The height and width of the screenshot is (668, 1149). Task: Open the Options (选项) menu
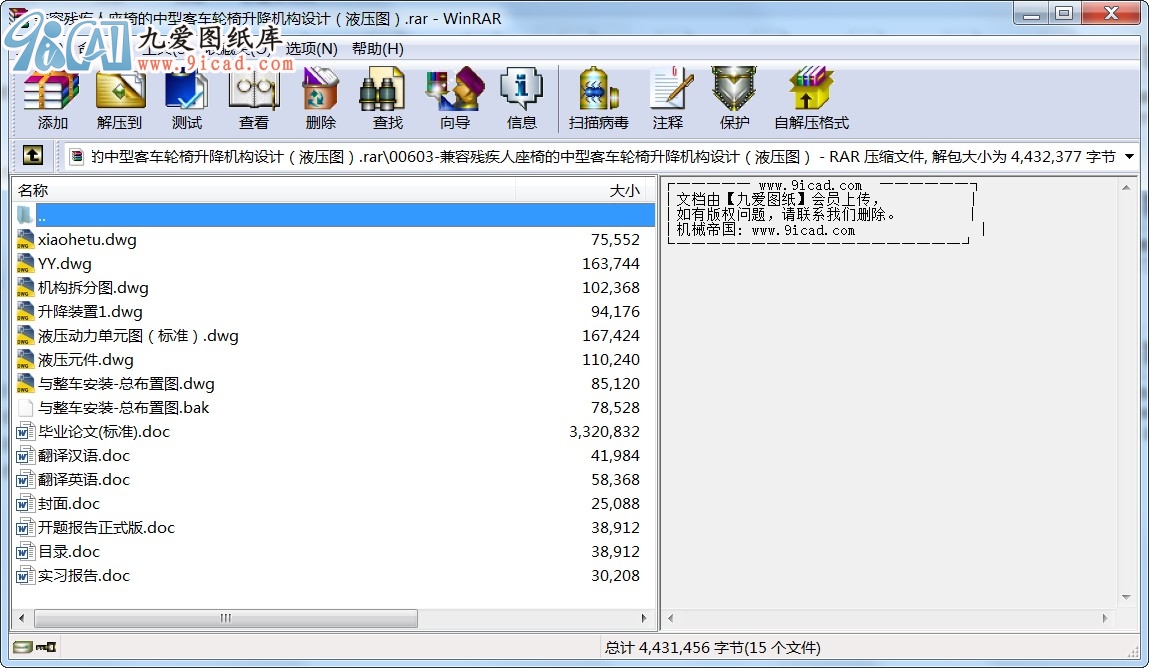(311, 48)
